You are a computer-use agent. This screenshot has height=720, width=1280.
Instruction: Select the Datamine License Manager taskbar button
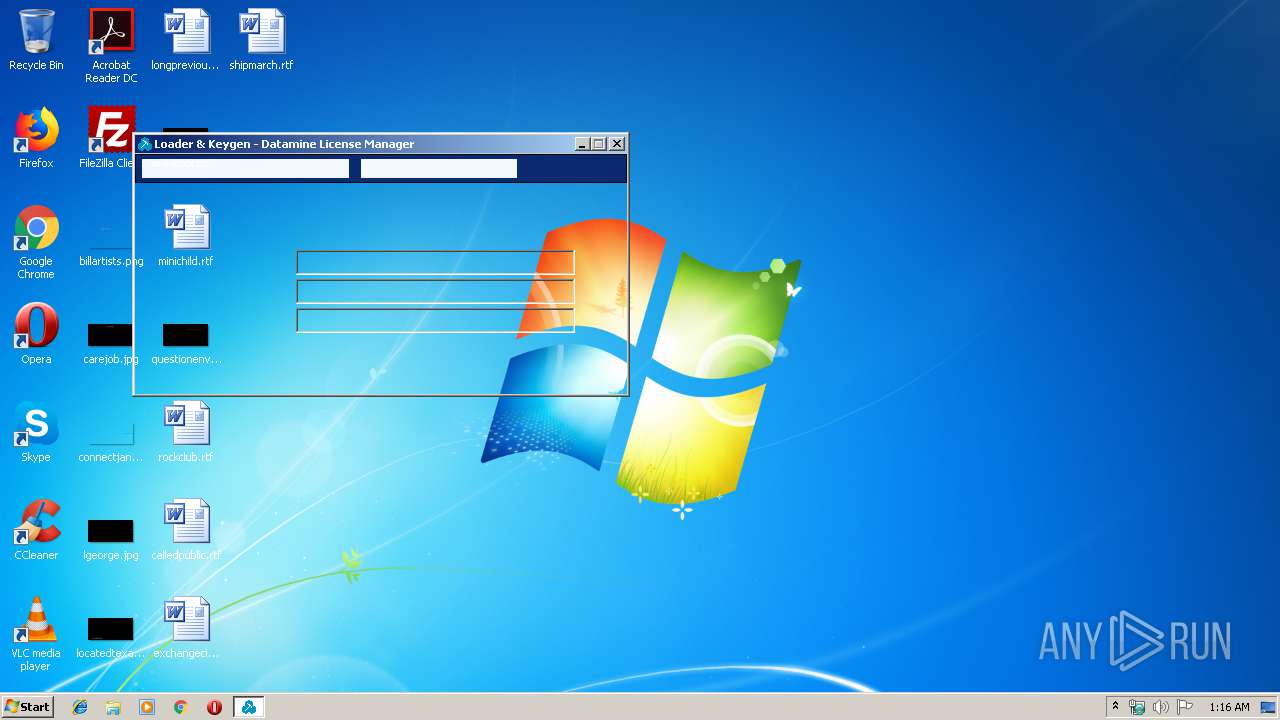(248, 707)
